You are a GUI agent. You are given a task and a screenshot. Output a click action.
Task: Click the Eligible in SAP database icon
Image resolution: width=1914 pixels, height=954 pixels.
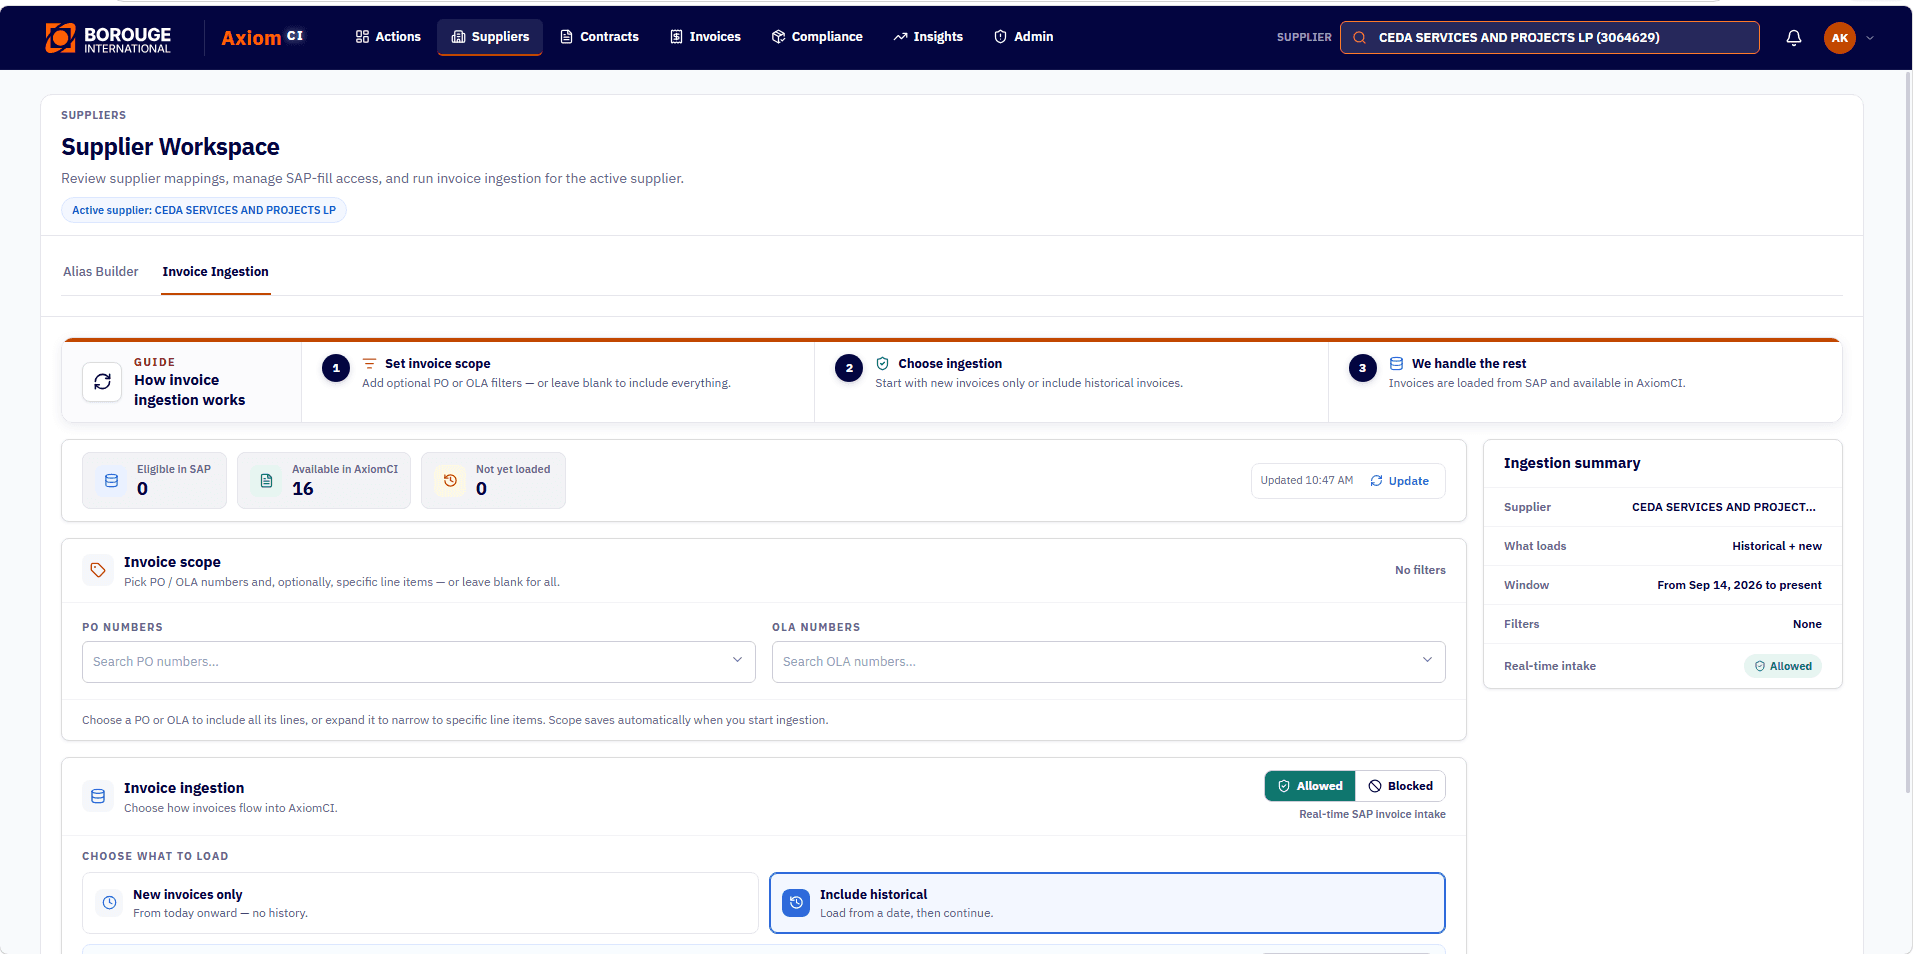[112, 481]
